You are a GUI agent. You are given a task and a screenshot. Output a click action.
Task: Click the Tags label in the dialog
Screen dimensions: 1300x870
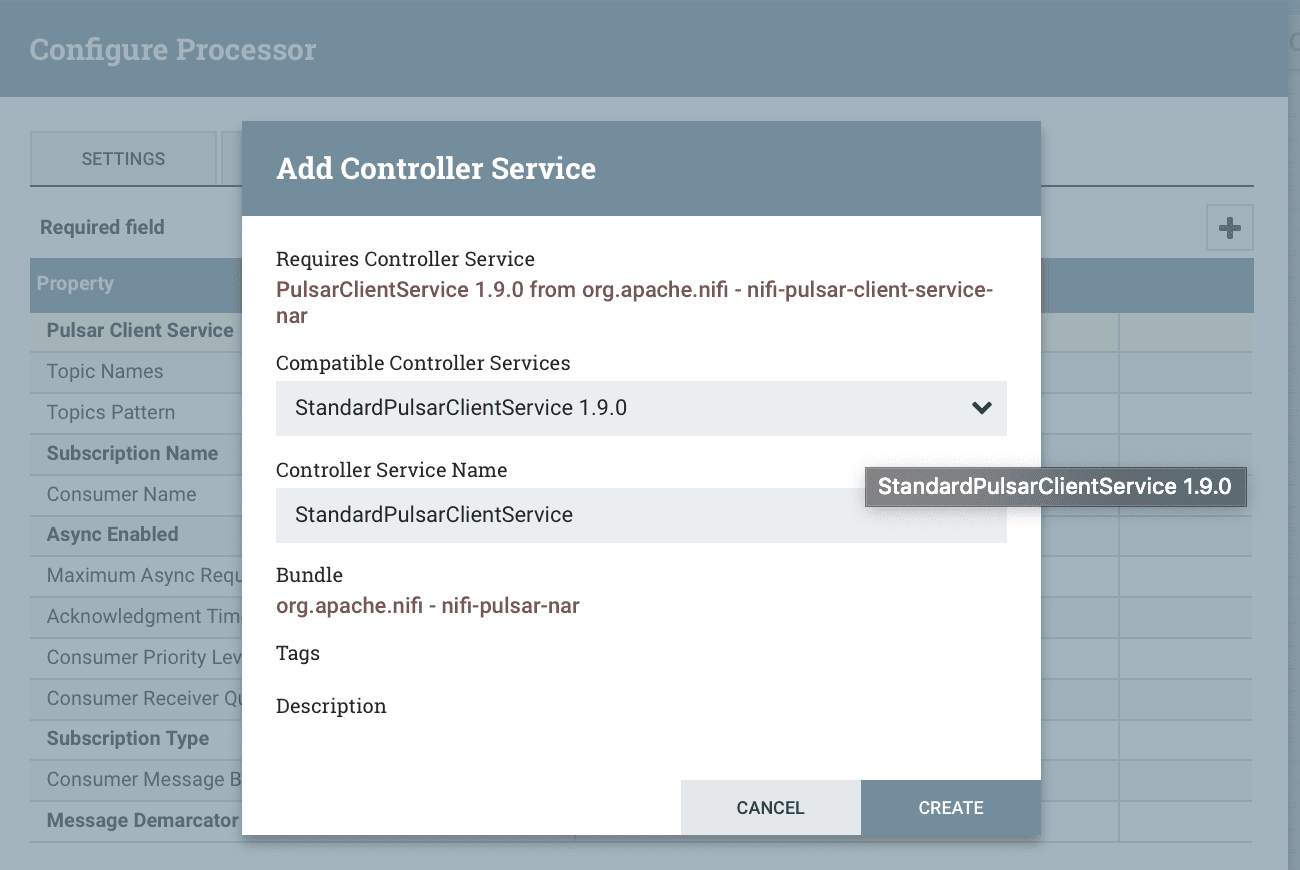tap(298, 654)
